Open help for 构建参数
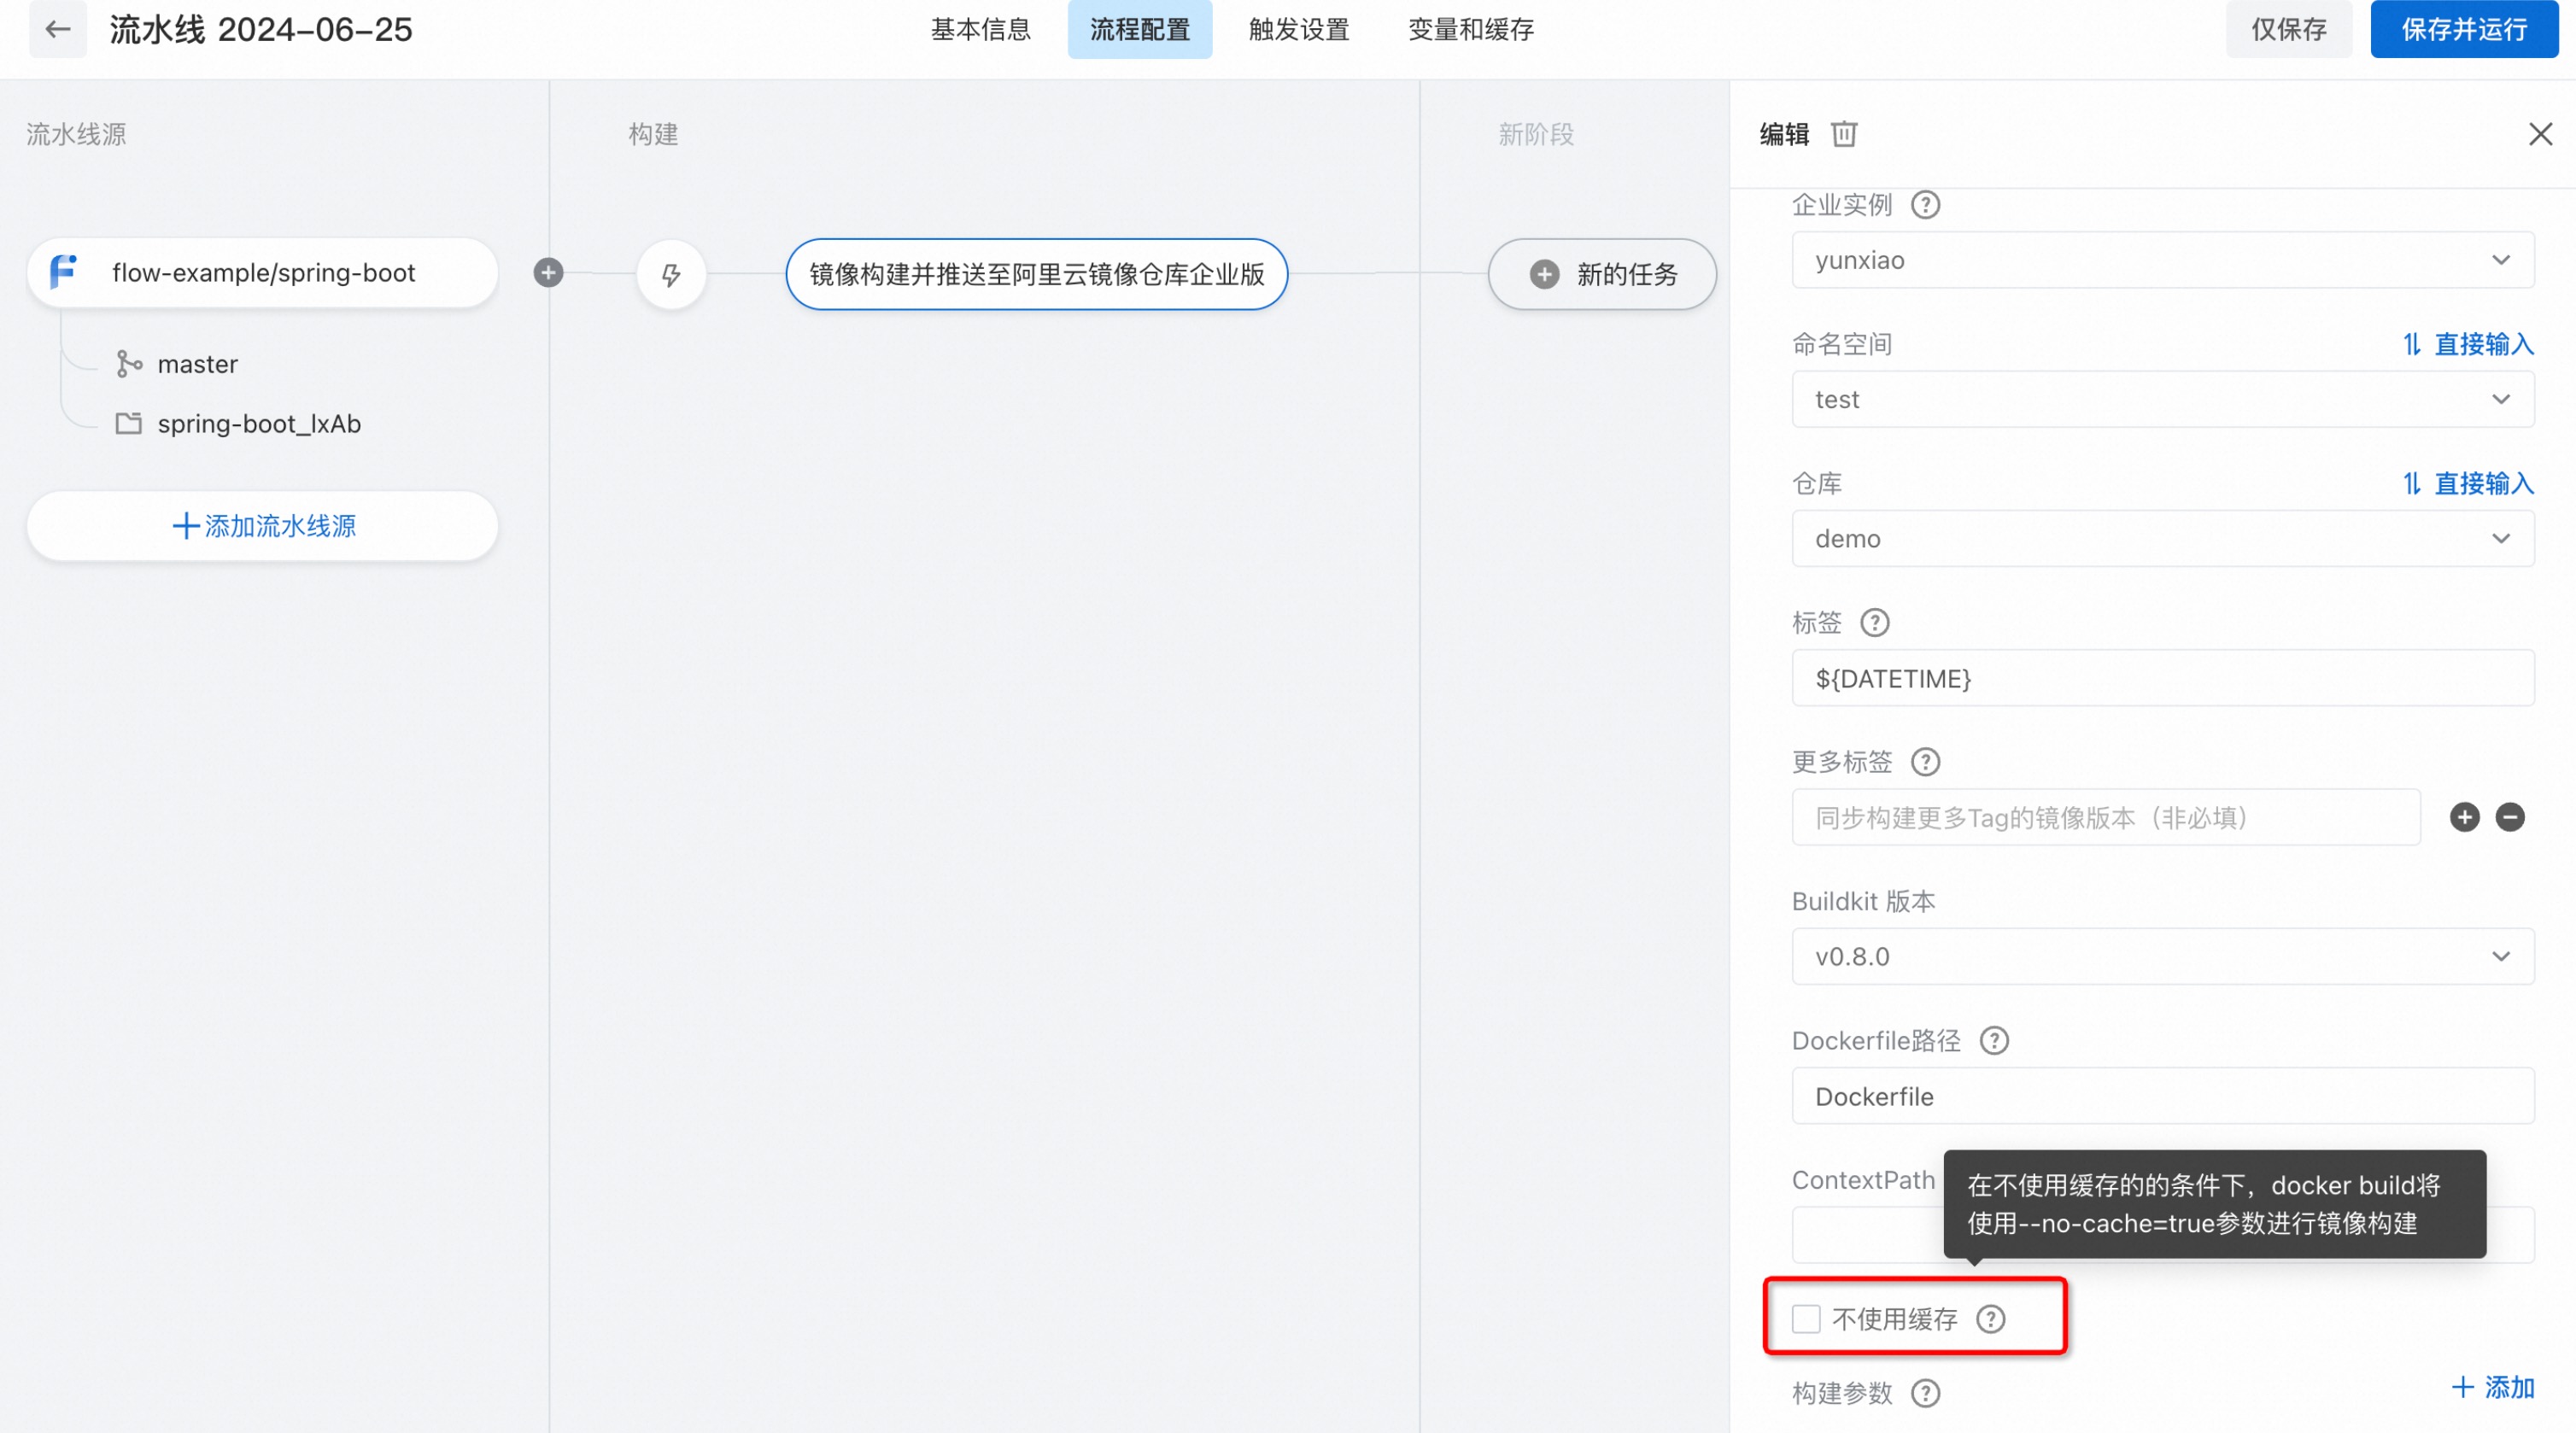This screenshot has width=2576, height=1433. tap(1925, 1393)
